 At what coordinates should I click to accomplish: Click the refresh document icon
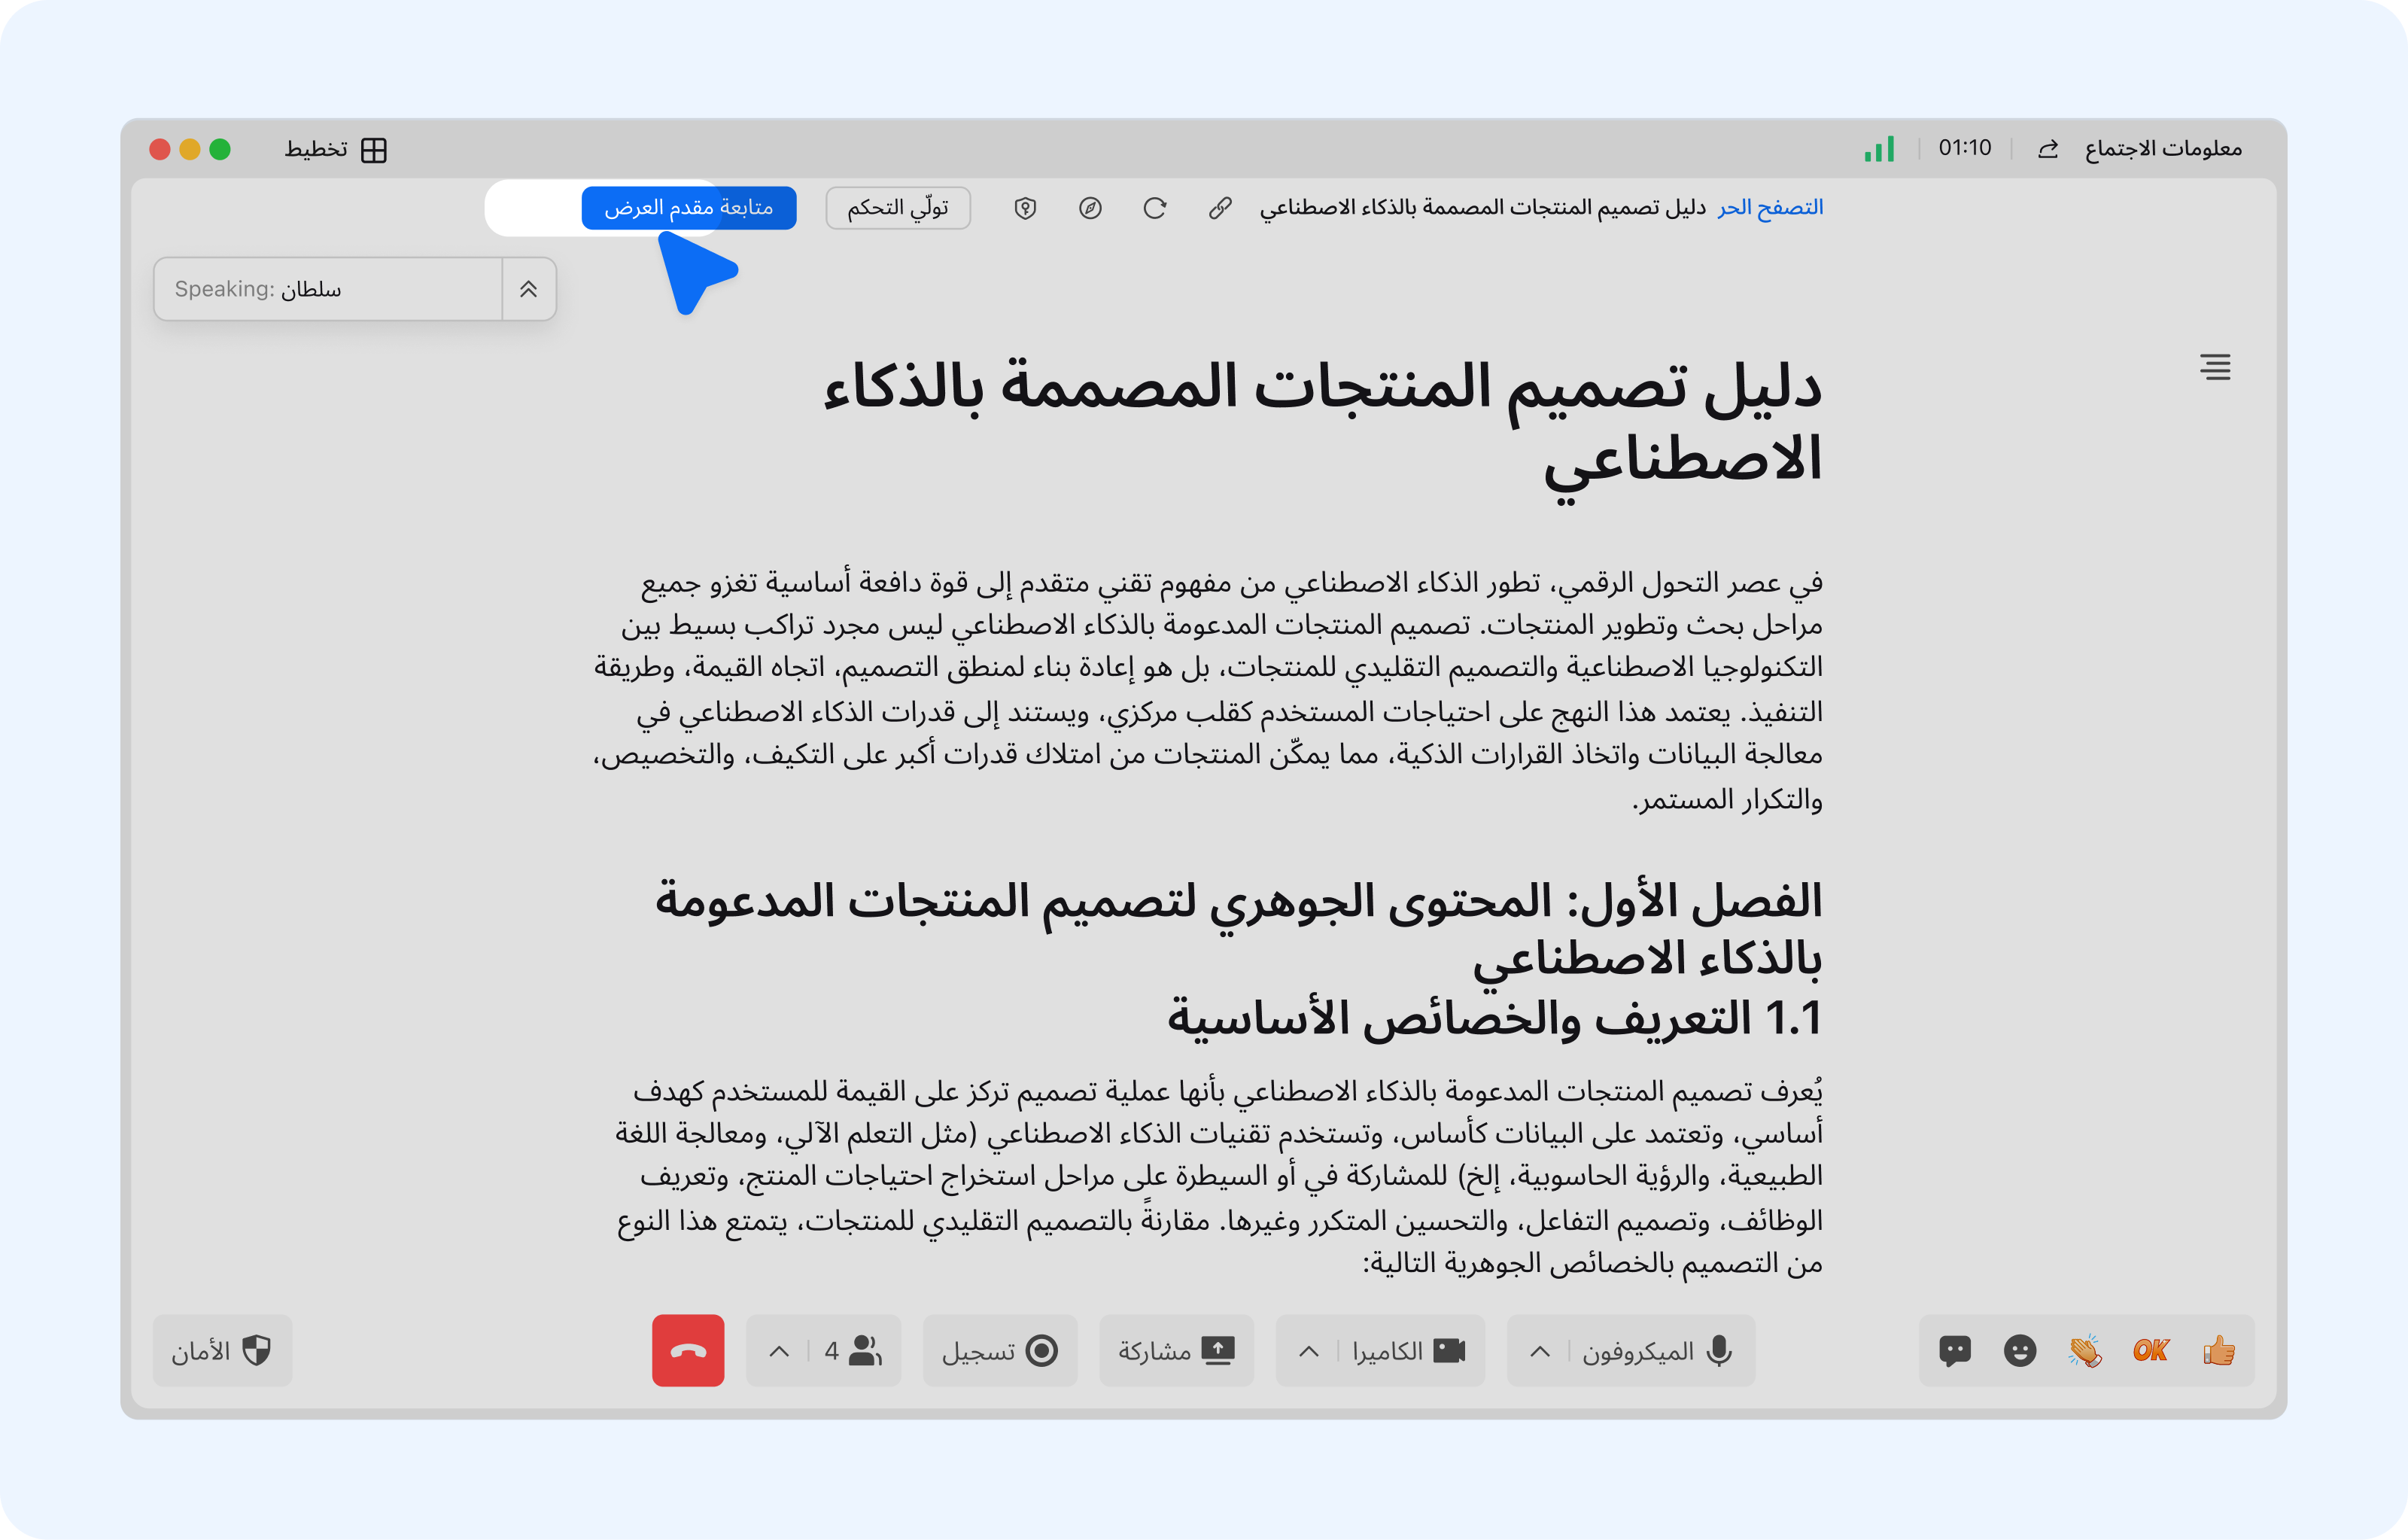pyautogui.click(x=1155, y=208)
